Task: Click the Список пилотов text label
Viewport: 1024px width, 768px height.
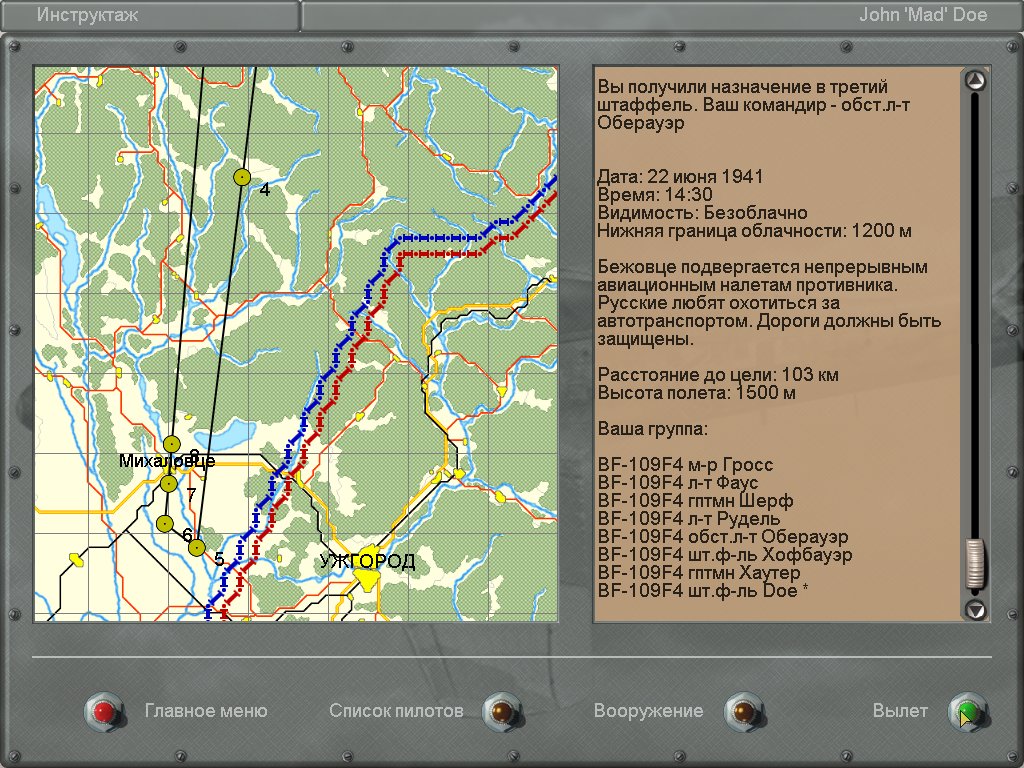Action: tap(396, 711)
